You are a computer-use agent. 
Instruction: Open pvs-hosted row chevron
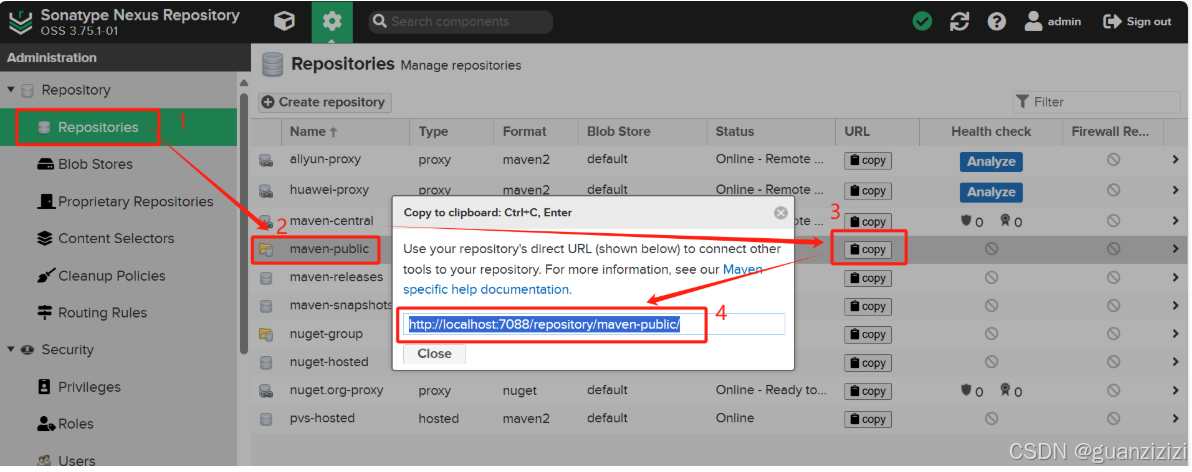pyautogui.click(x=1175, y=418)
